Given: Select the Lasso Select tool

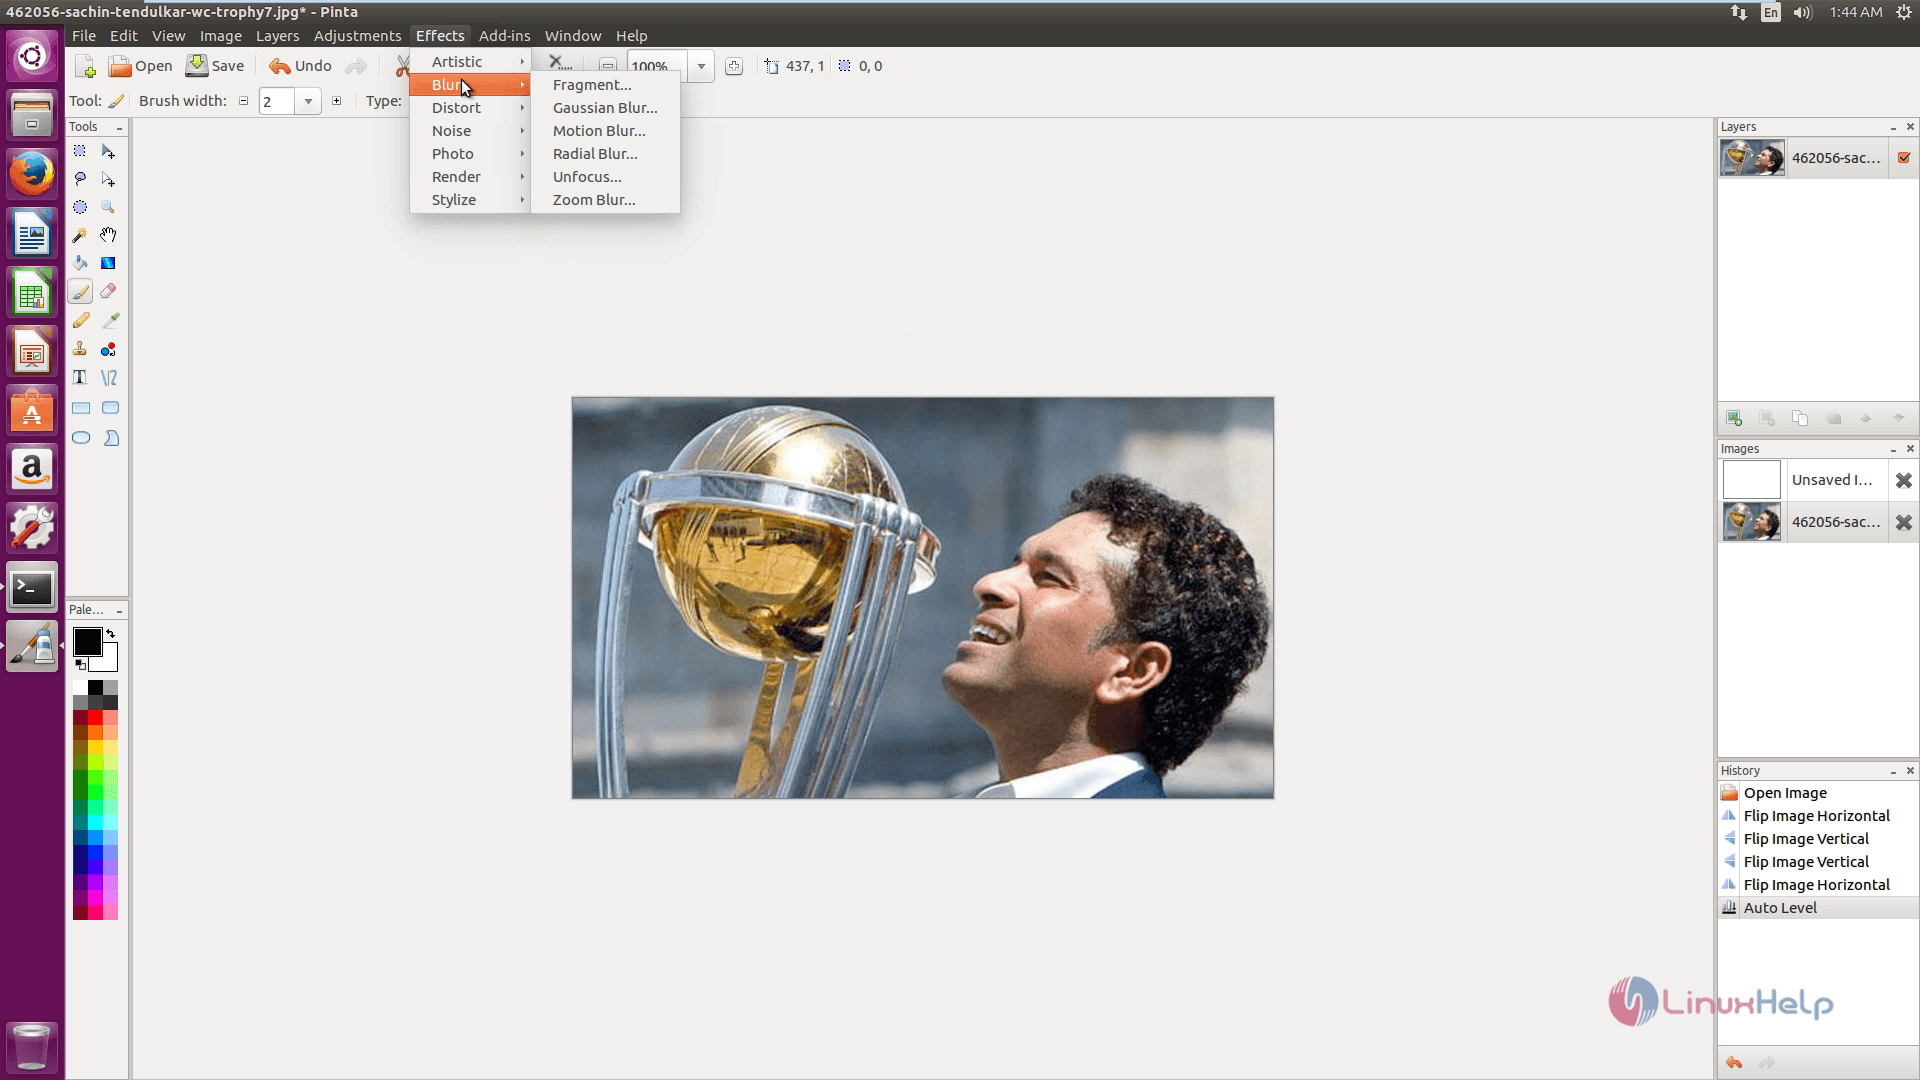Looking at the screenshot, I should (80, 179).
